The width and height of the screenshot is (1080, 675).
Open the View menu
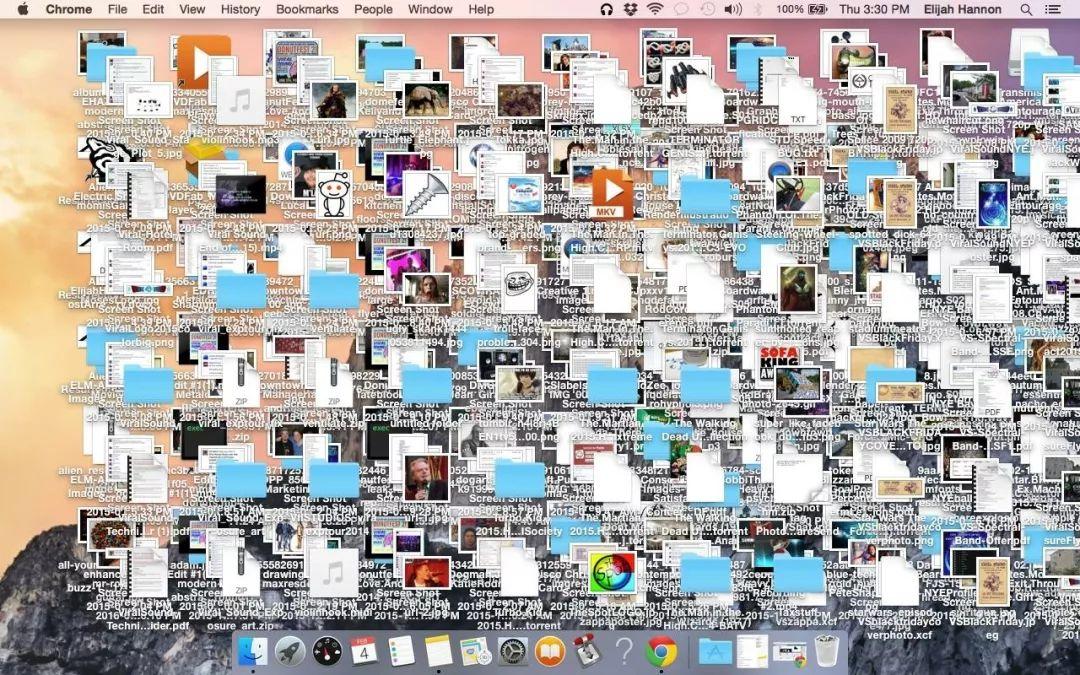click(x=191, y=9)
